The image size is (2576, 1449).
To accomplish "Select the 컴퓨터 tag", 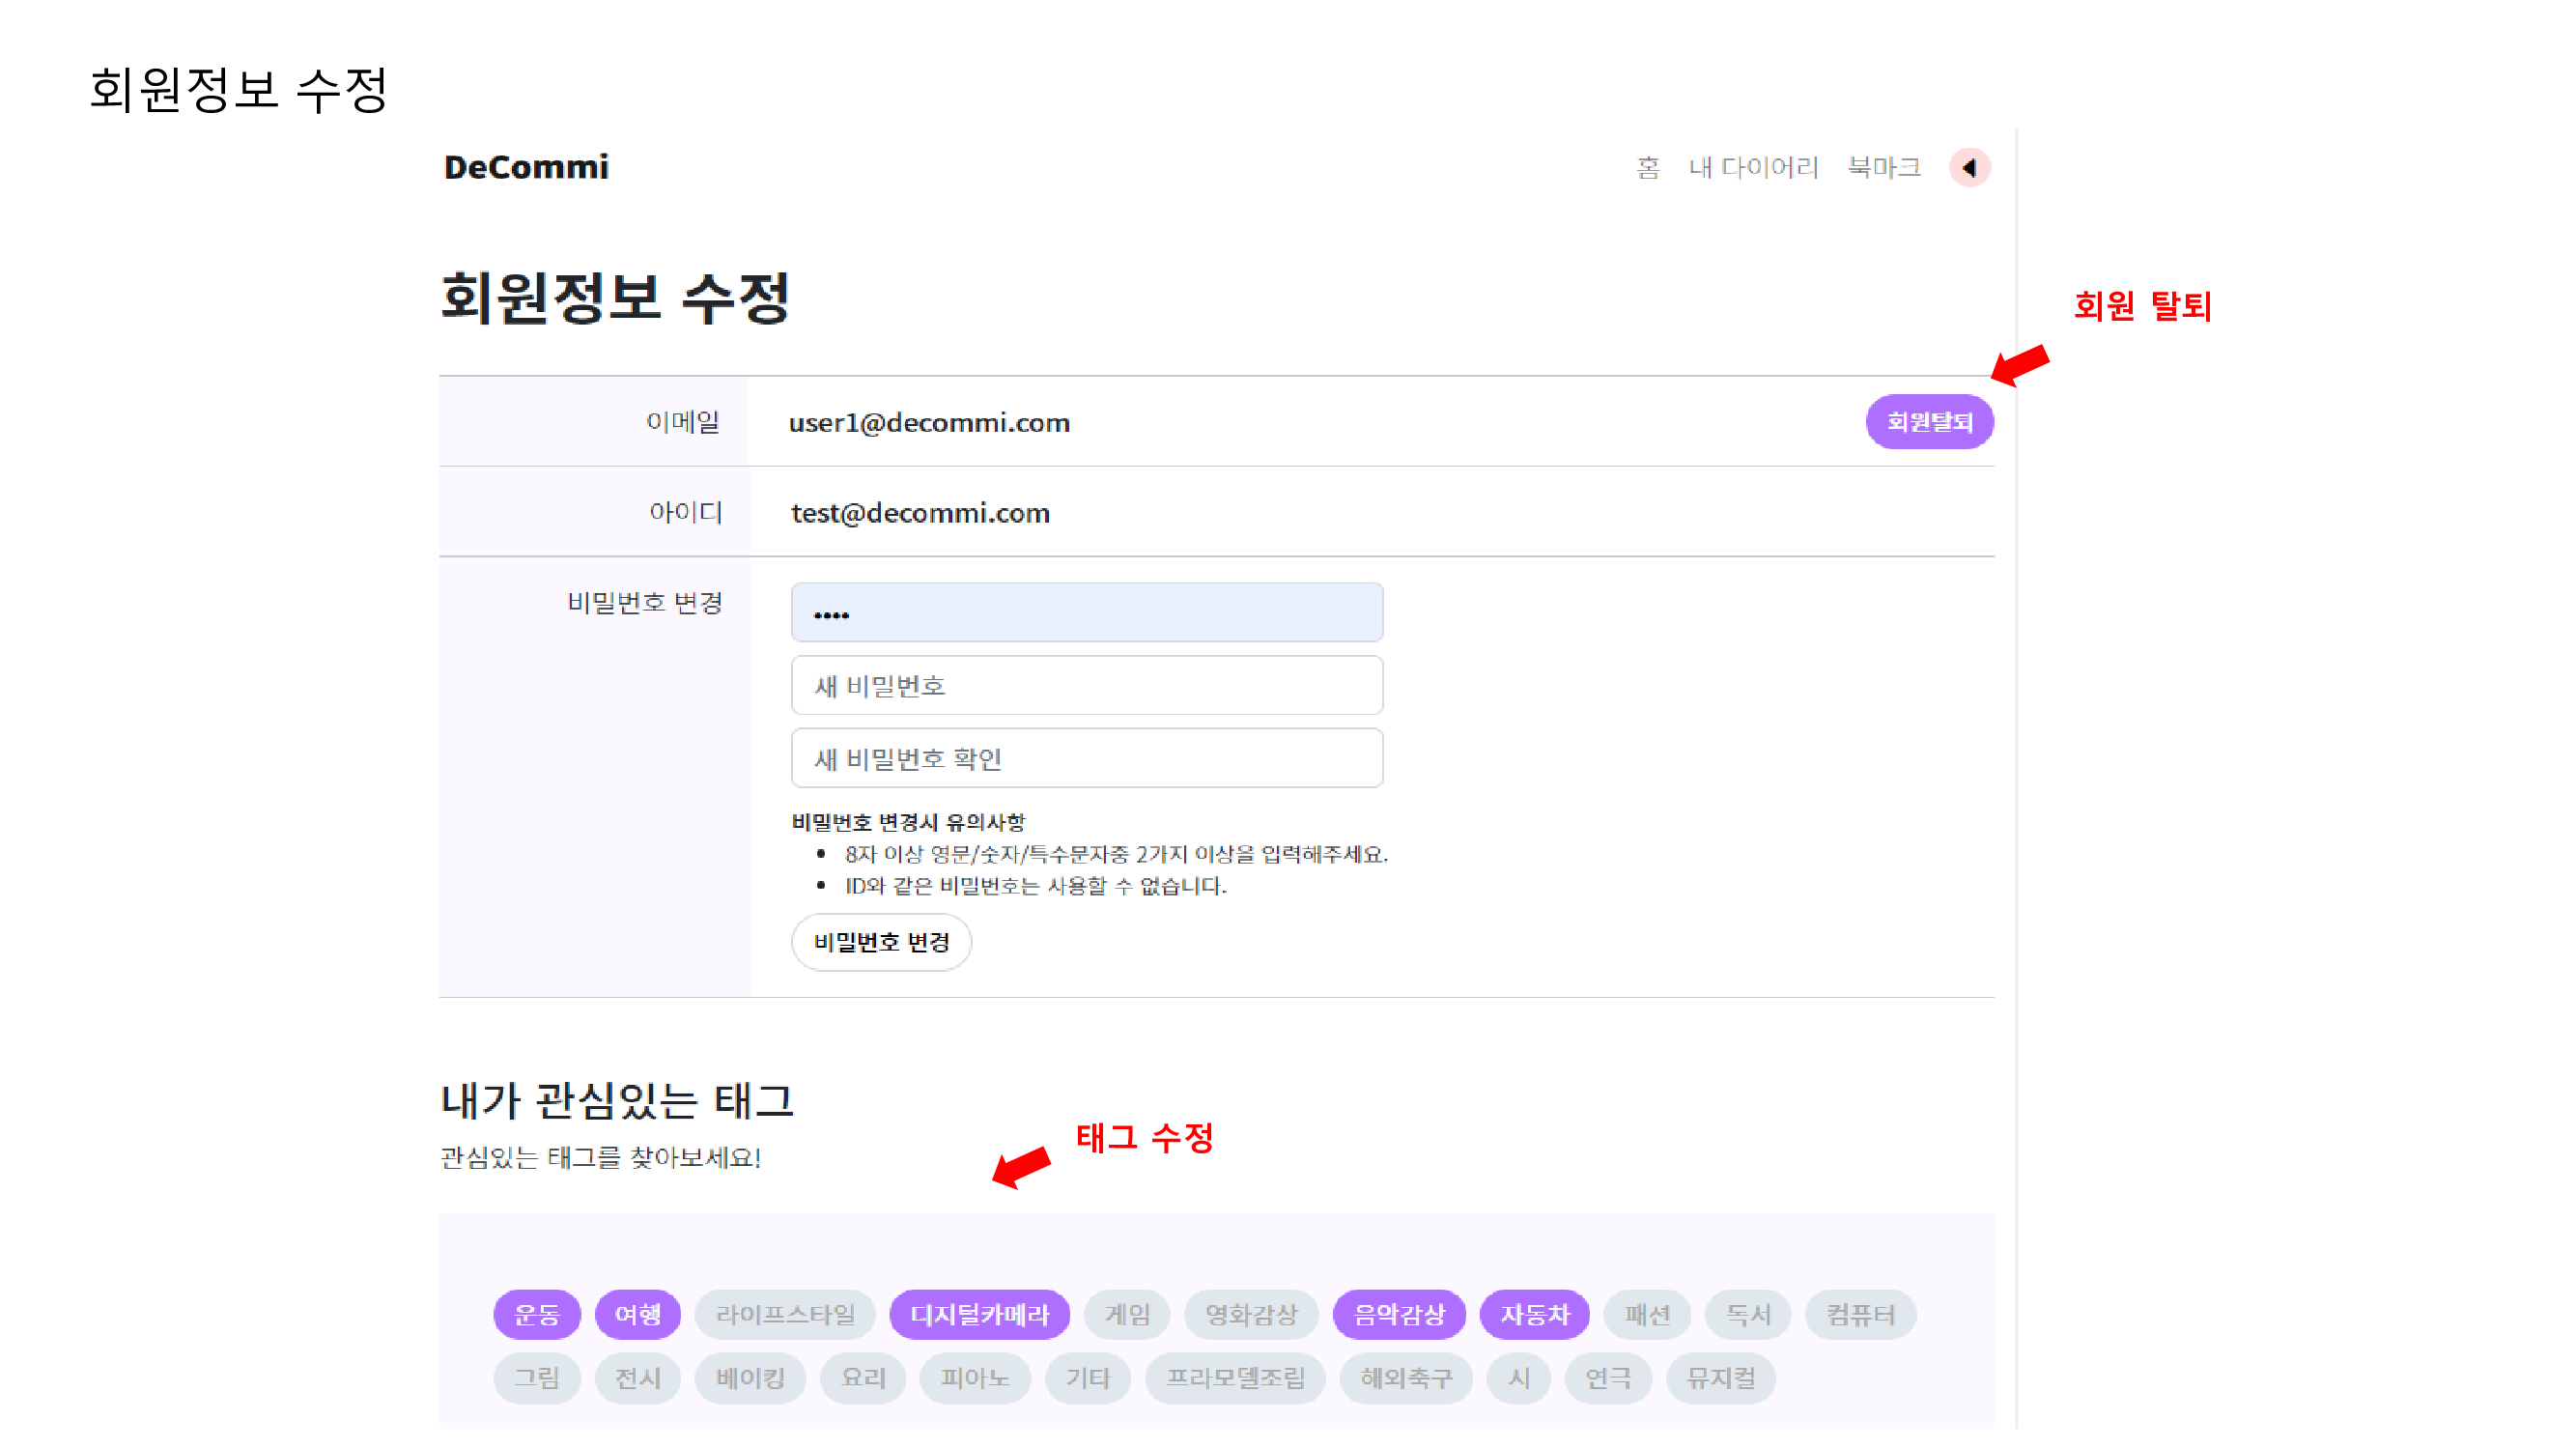I will pyautogui.click(x=1861, y=1315).
